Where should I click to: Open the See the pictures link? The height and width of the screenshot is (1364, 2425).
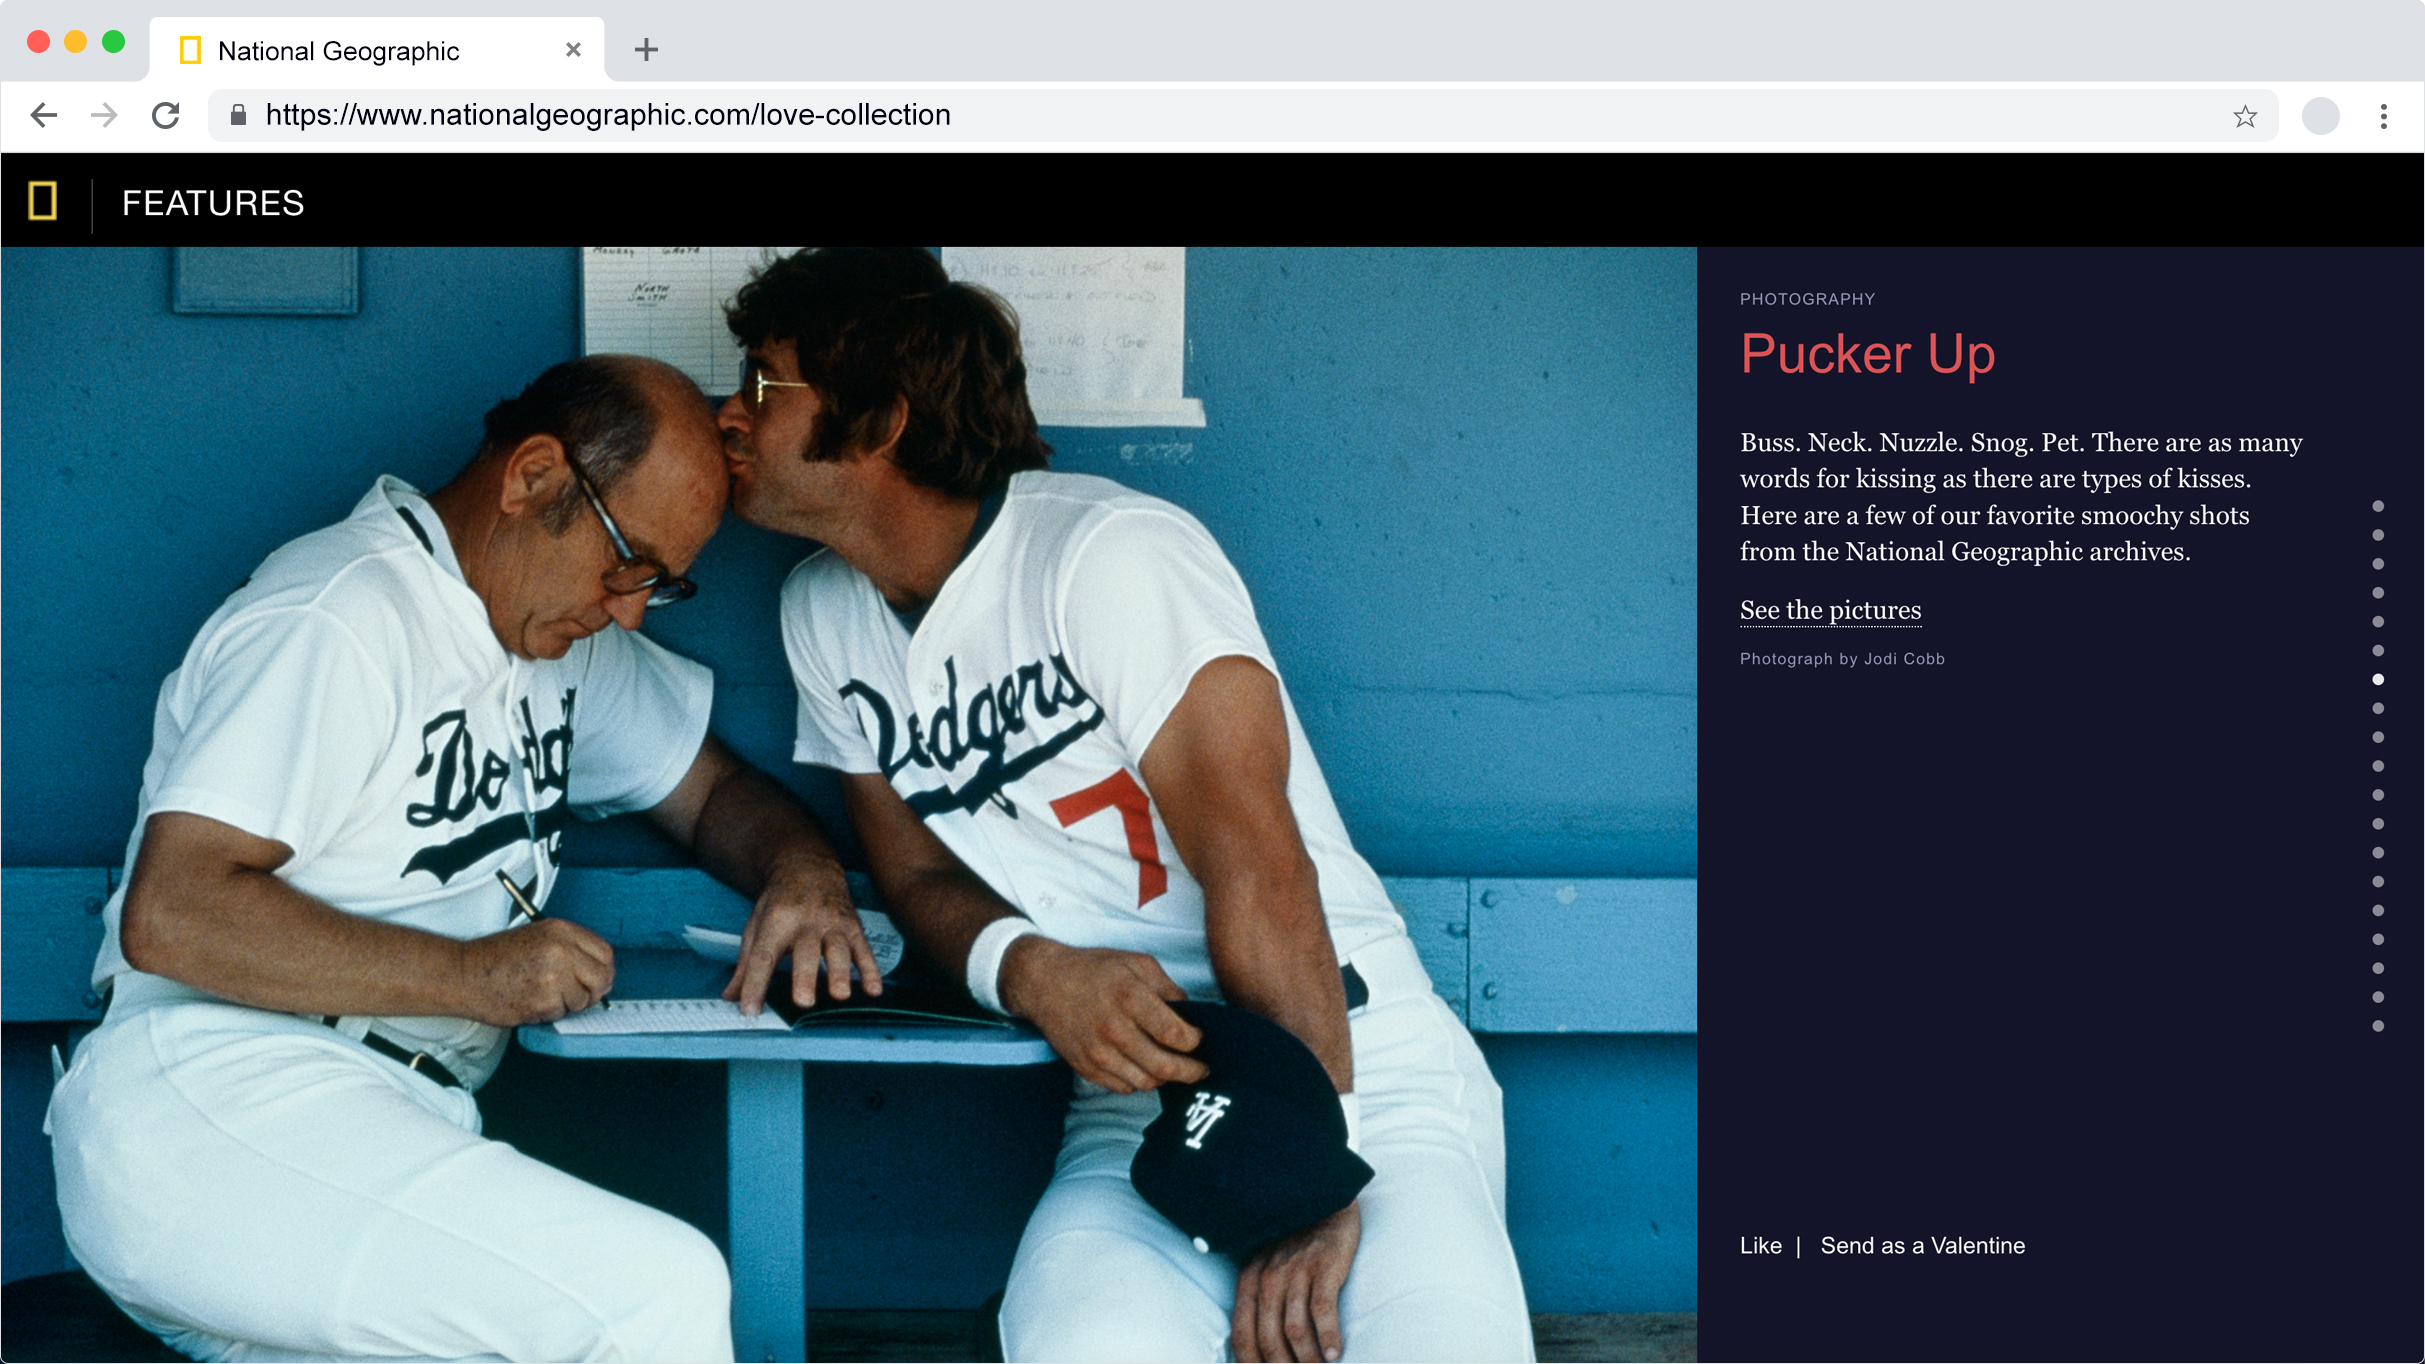(1830, 610)
